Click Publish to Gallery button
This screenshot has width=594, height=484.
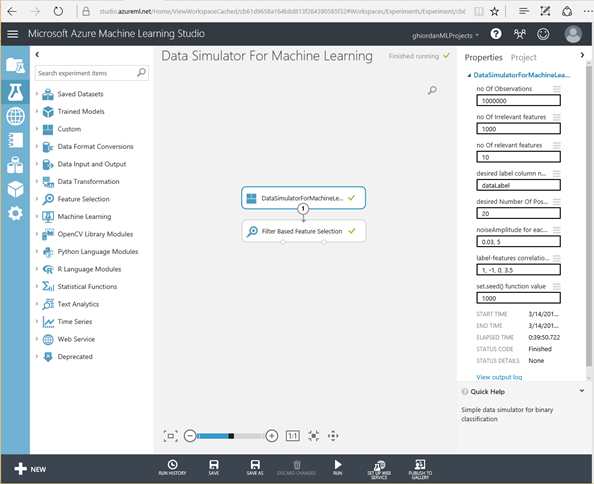pos(420,470)
